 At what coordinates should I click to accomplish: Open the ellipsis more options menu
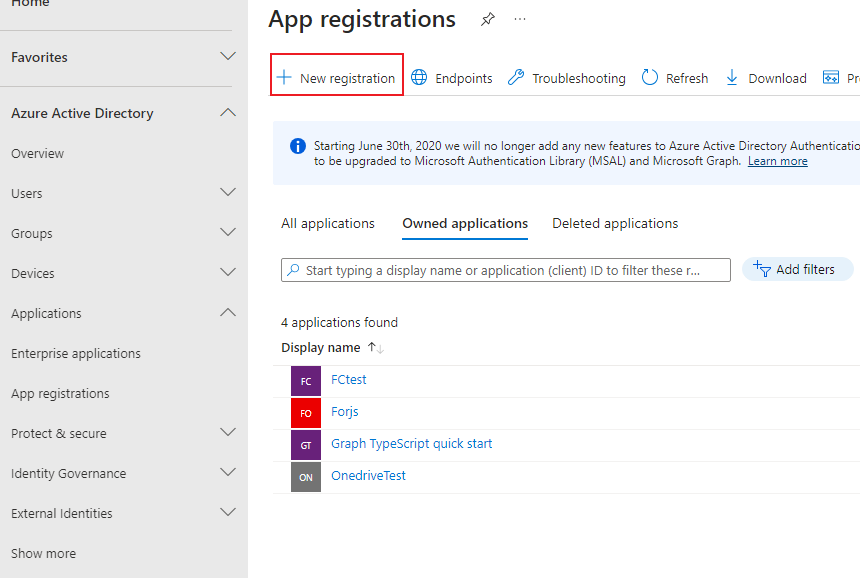pyautogui.click(x=520, y=19)
